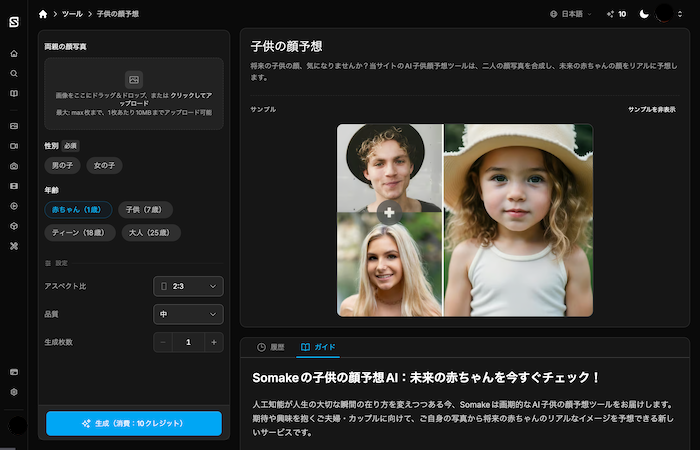Select age ティーン（18歳）
Viewport: 700px width, 450px height.
pos(80,233)
